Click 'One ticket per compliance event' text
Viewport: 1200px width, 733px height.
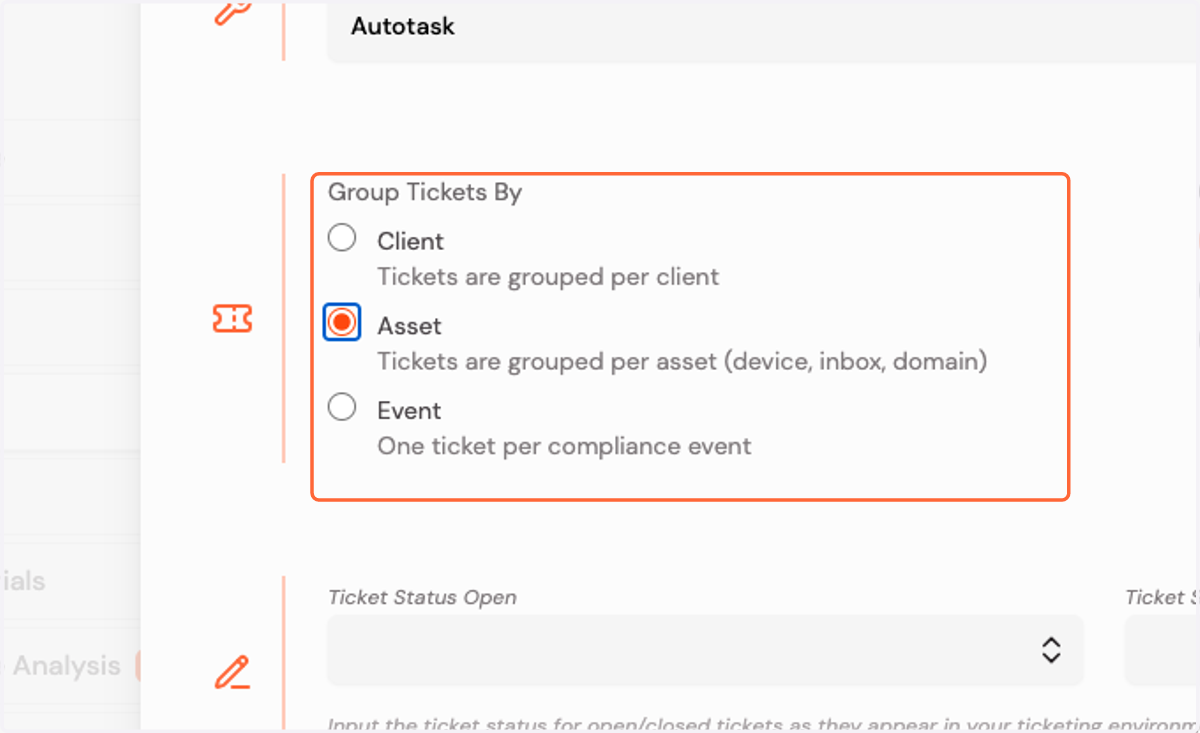point(564,446)
